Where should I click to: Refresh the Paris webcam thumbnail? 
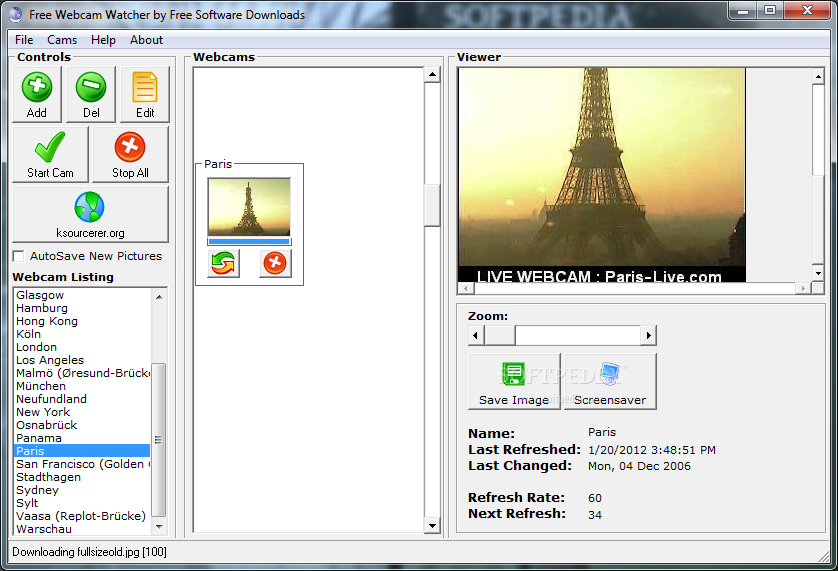click(x=223, y=264)
